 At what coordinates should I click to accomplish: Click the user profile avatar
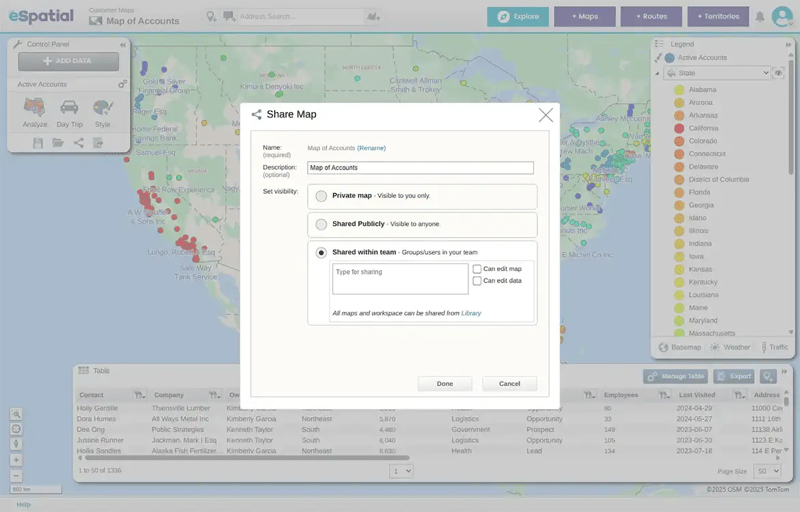tap(782, 17)
